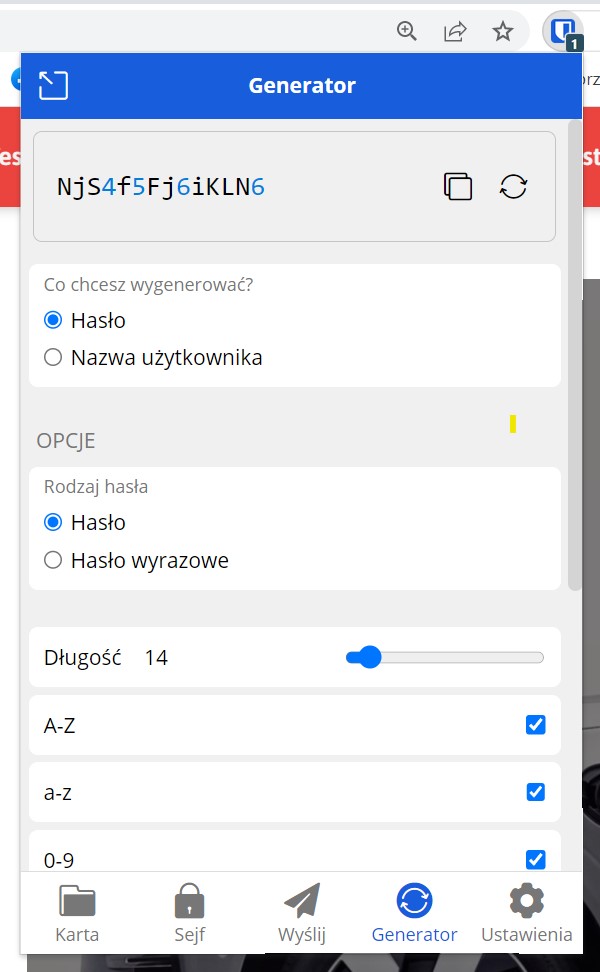Select the Generator tab
The image size is (600, 972).
pos(414,914)
